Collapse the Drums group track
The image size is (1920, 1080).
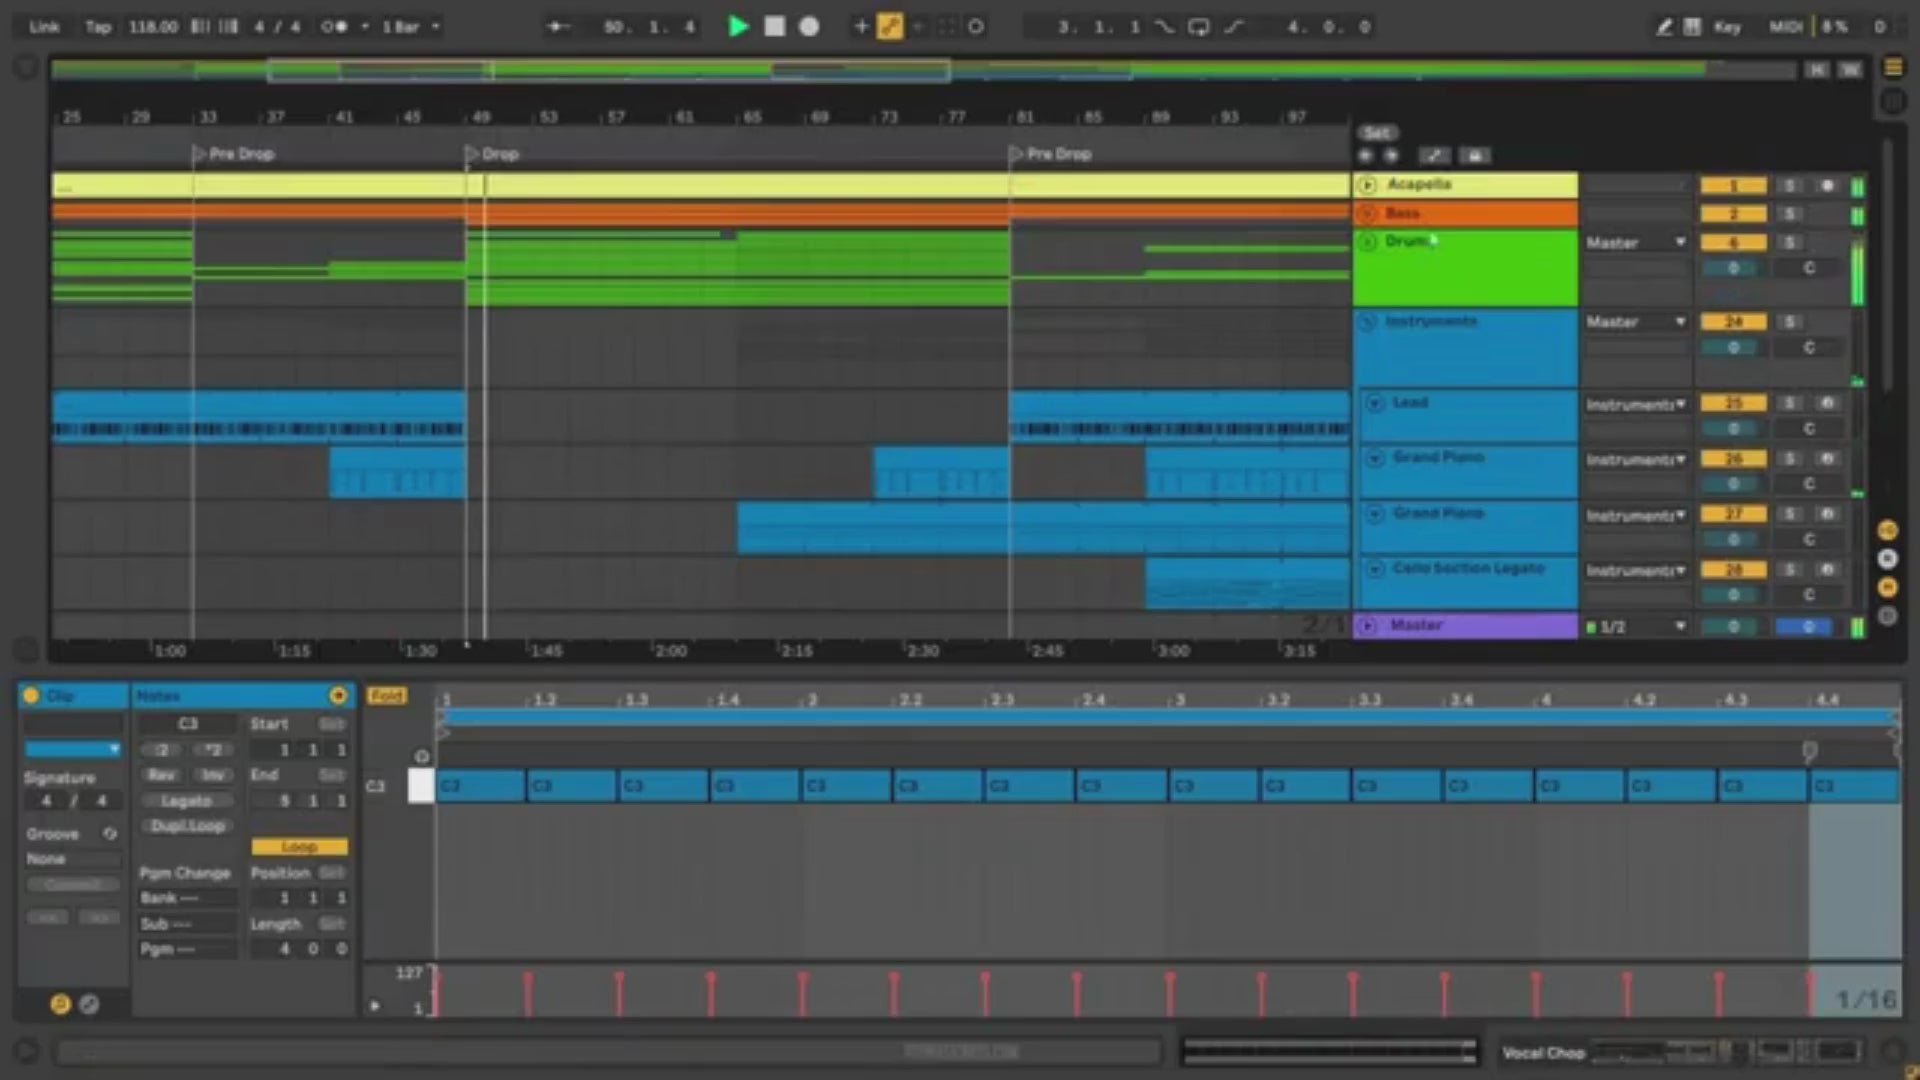[1368, 241]
